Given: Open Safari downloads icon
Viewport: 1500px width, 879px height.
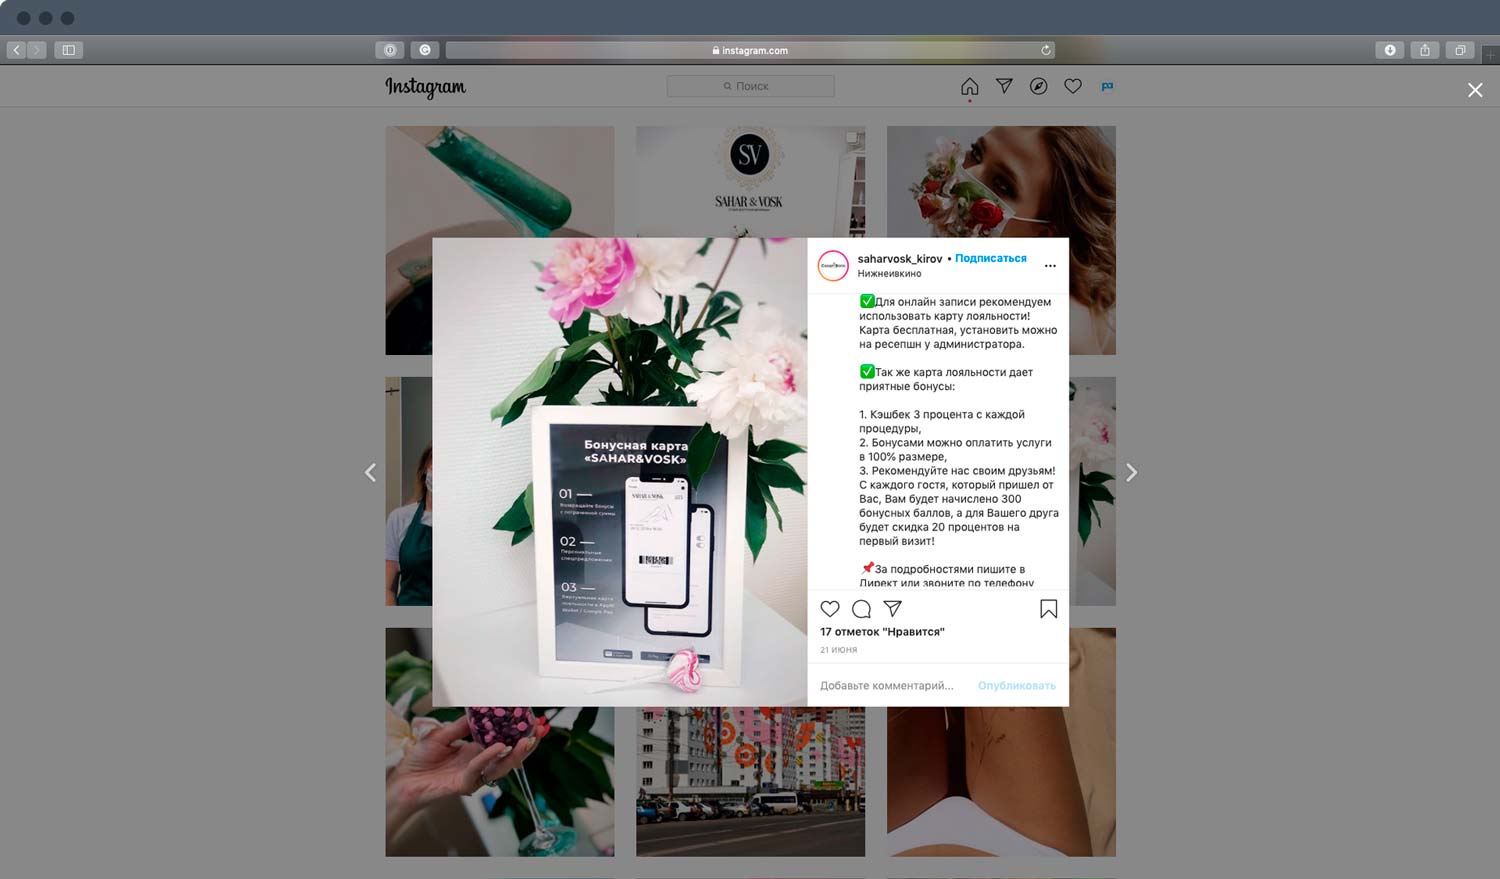Looking at the screenshot, I should click(1390, 50).
